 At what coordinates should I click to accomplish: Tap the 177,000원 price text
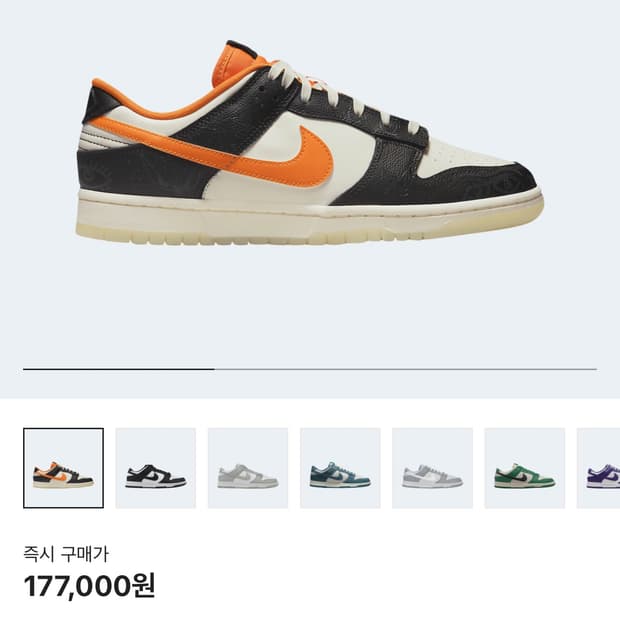tap(89, 586)
